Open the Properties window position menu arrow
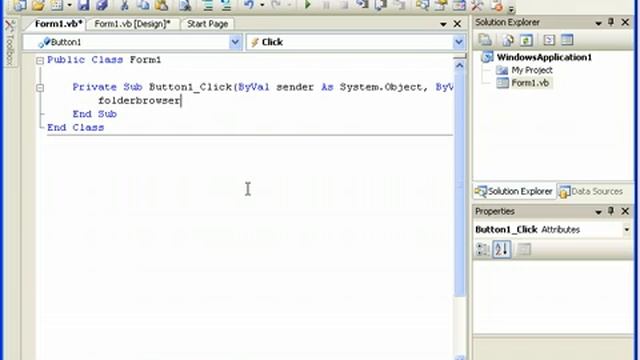 pos(598,212)
